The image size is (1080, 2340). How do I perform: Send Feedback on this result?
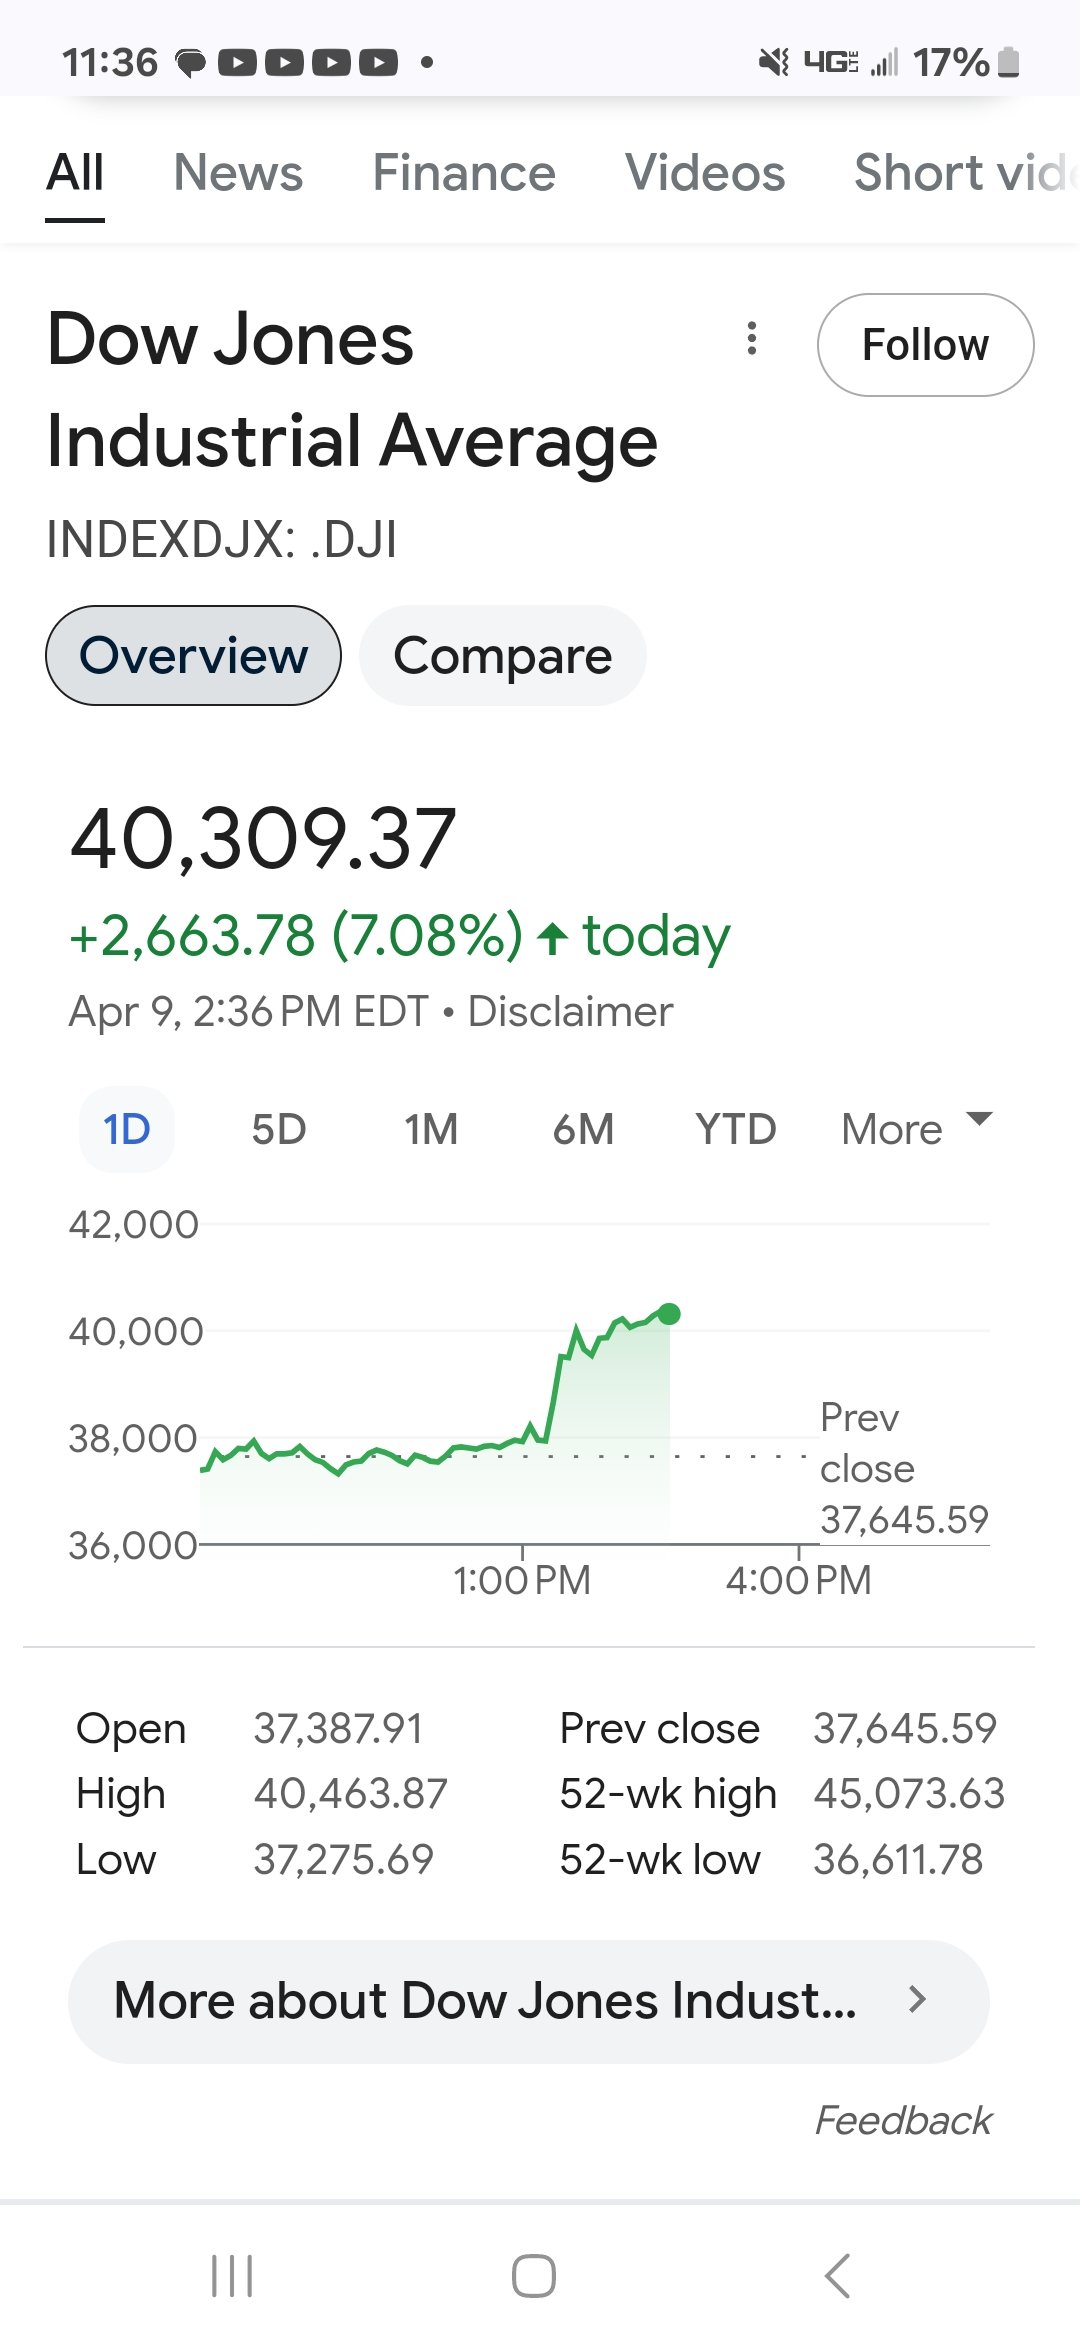pos(903,2120)
